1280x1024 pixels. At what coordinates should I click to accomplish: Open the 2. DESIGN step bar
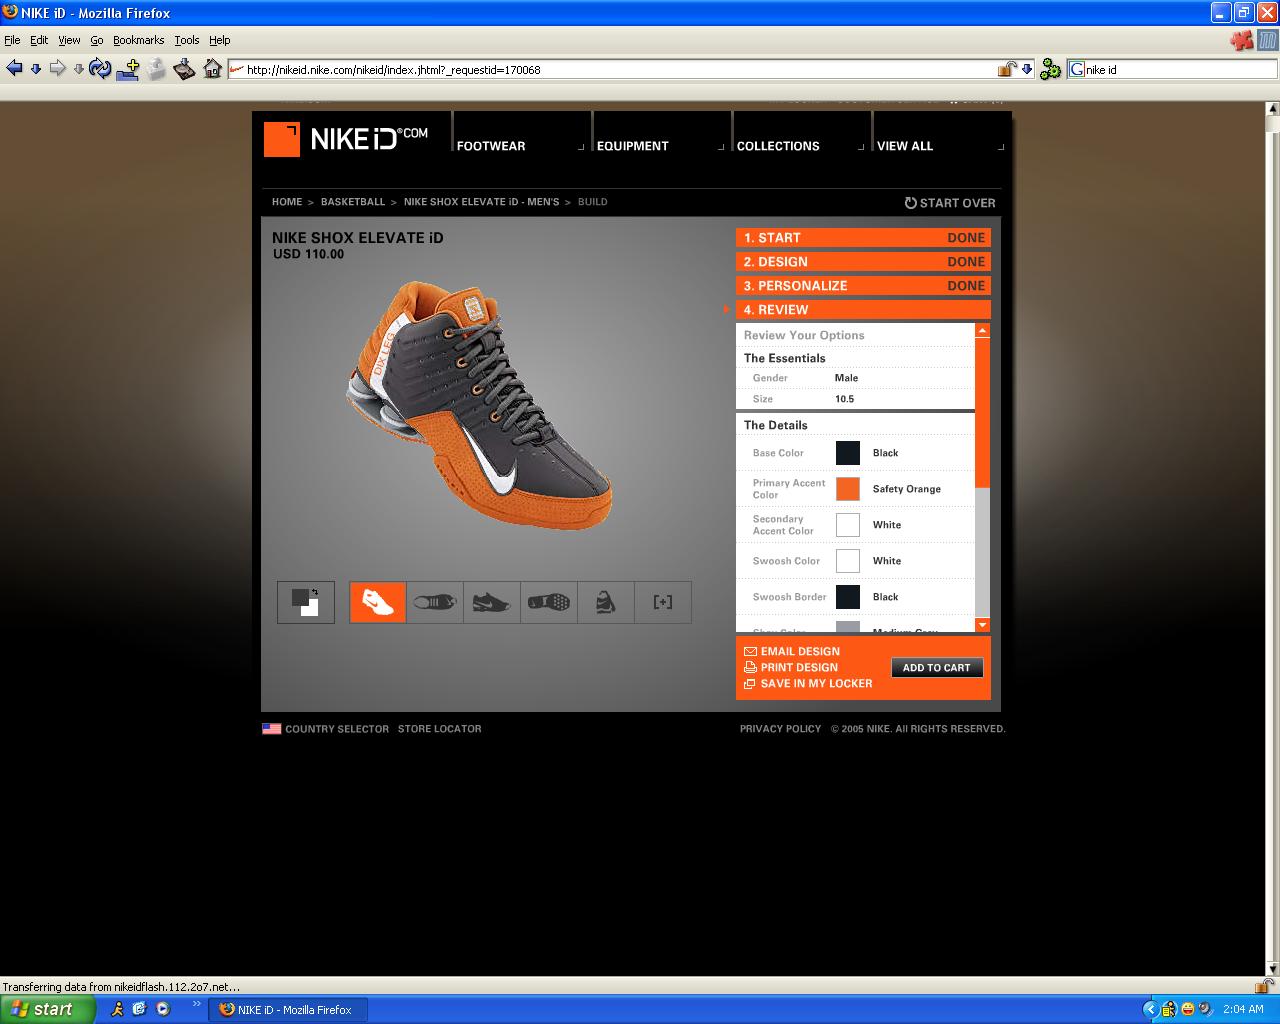coord(863,262)
